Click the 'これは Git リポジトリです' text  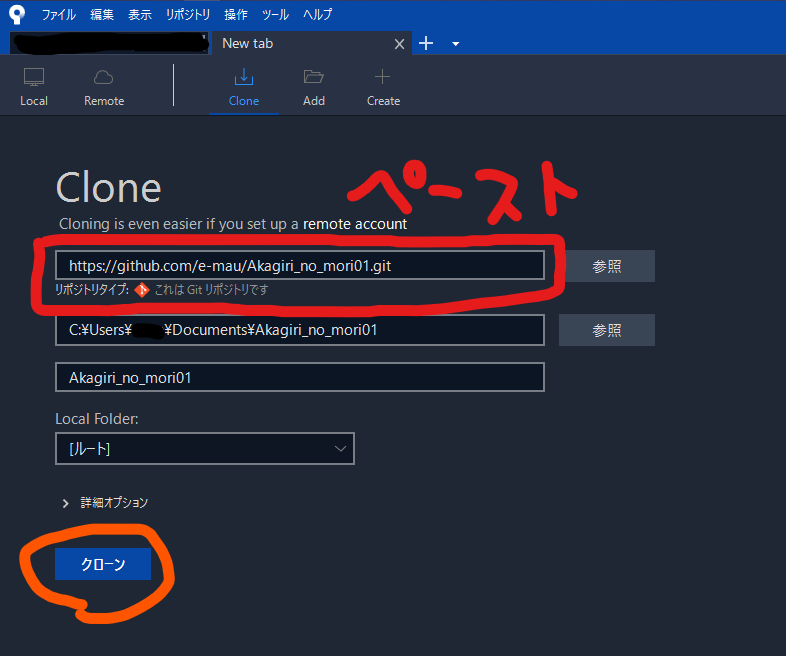pos(211,290)
